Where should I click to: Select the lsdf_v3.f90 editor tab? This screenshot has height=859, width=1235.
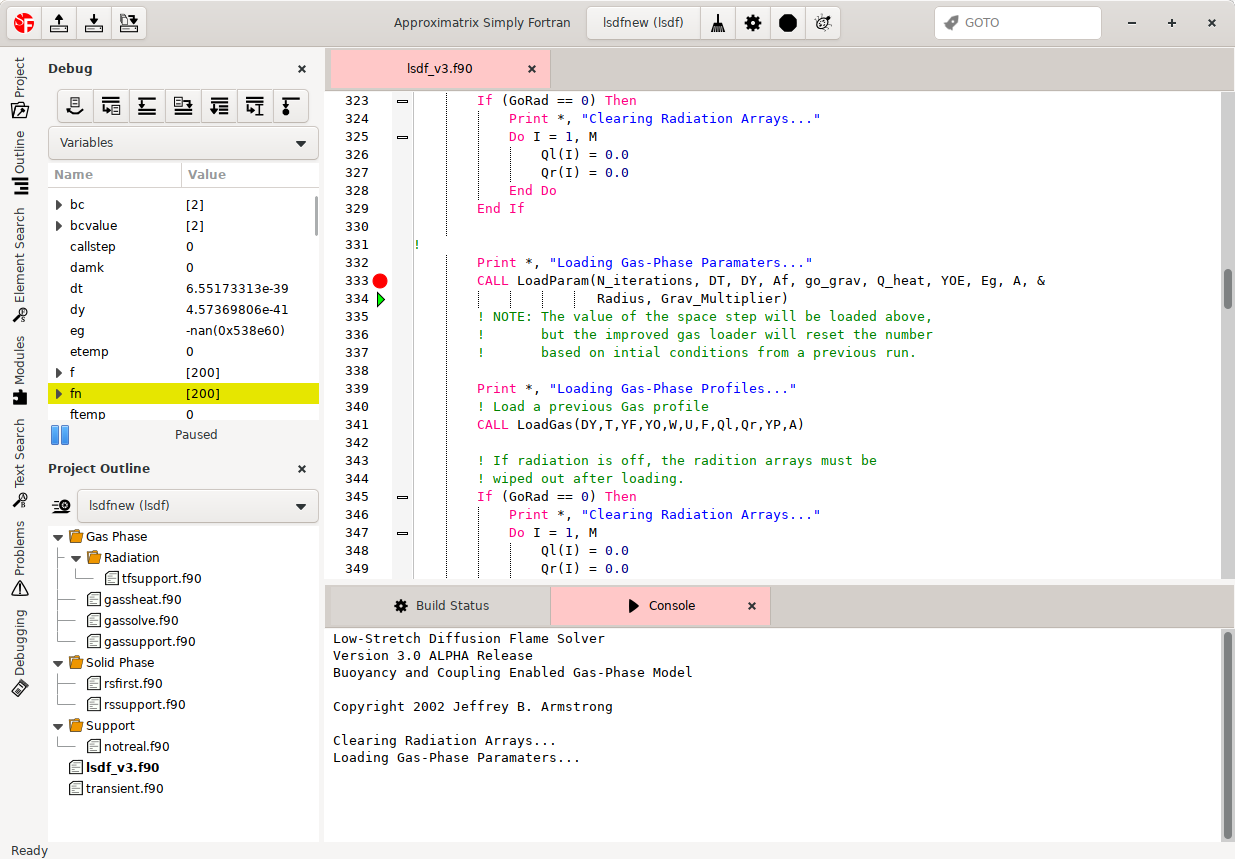coord(440,69)
